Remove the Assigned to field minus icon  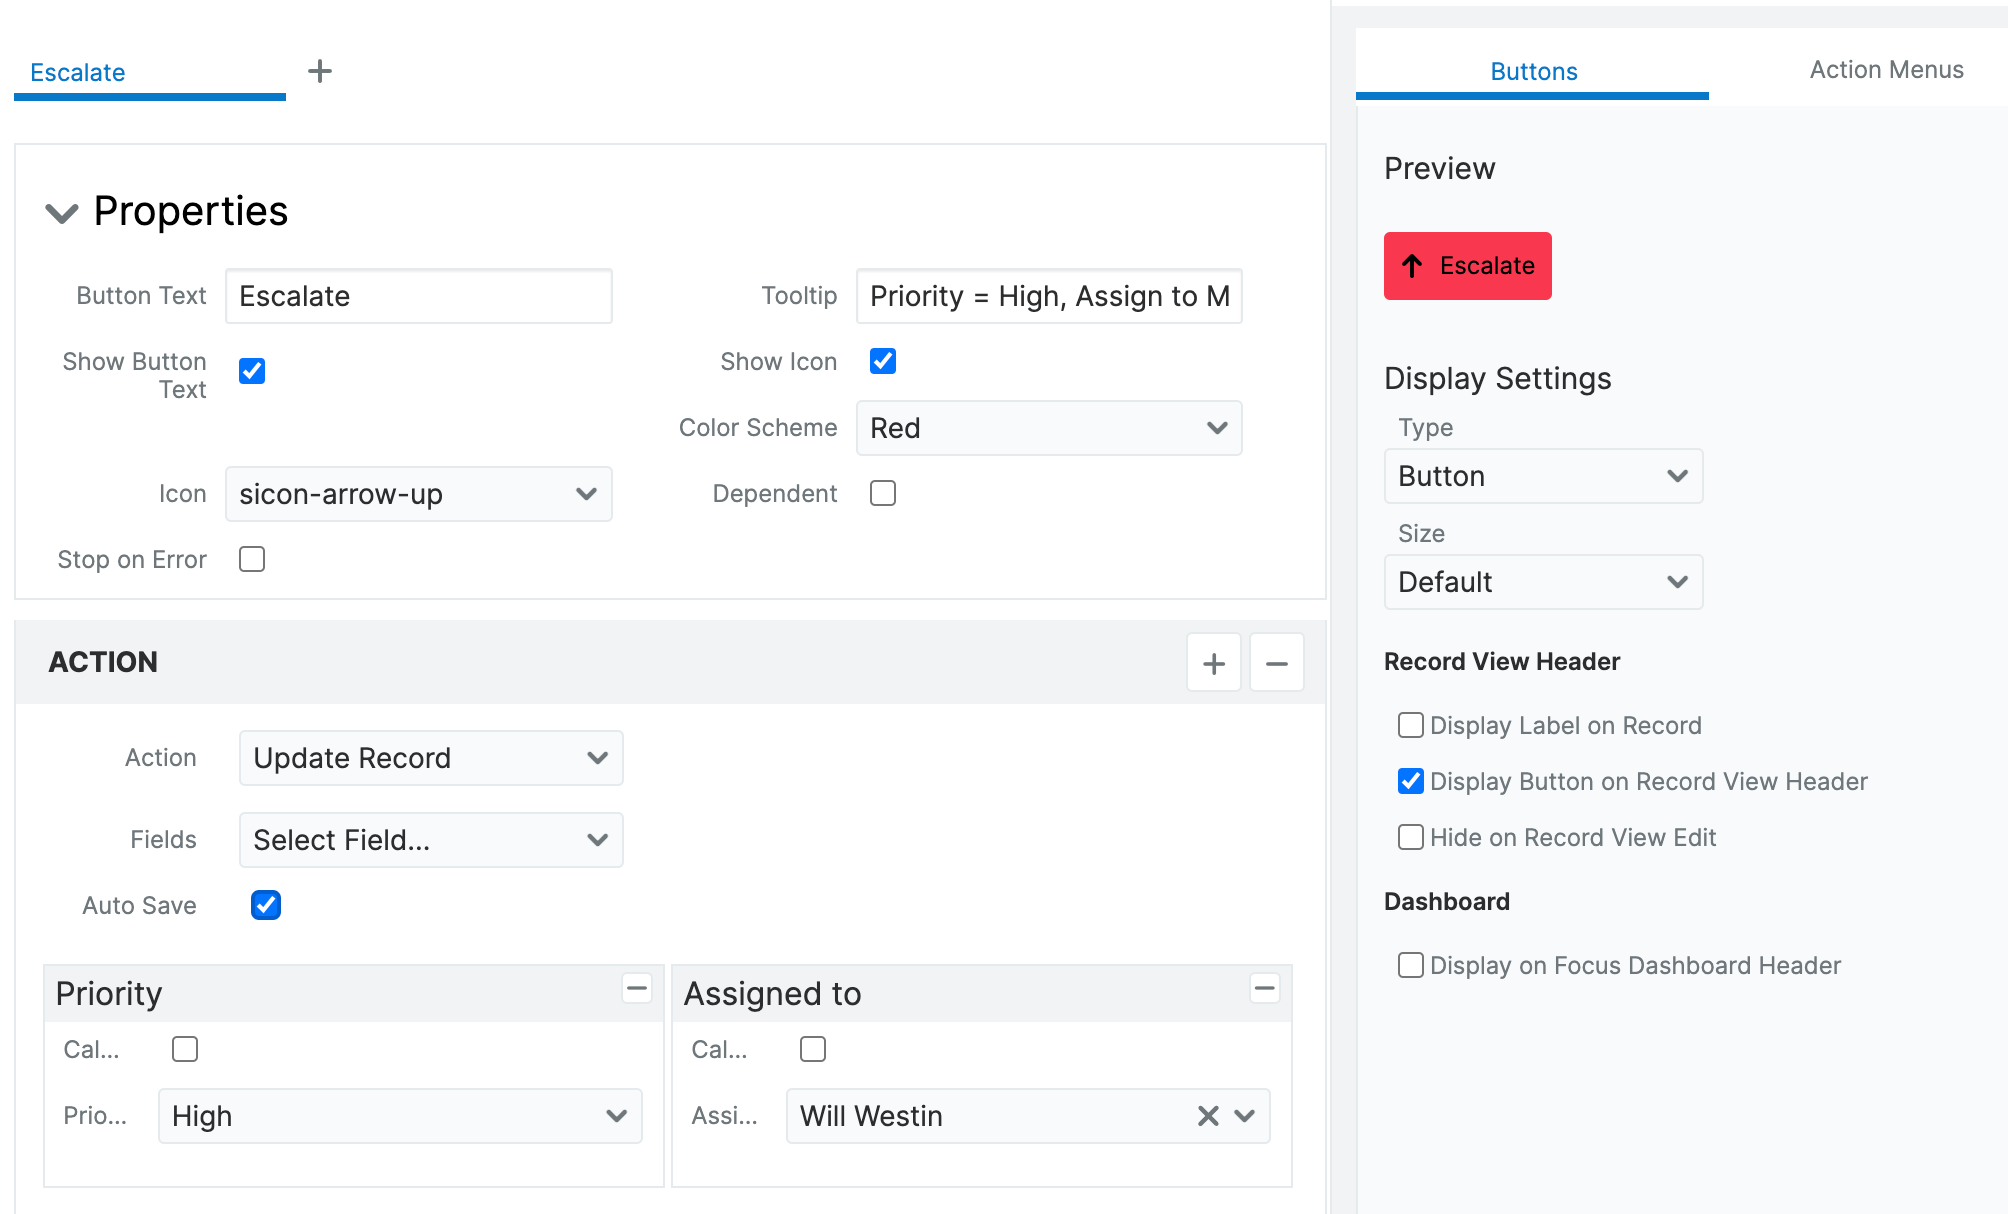1264,988
